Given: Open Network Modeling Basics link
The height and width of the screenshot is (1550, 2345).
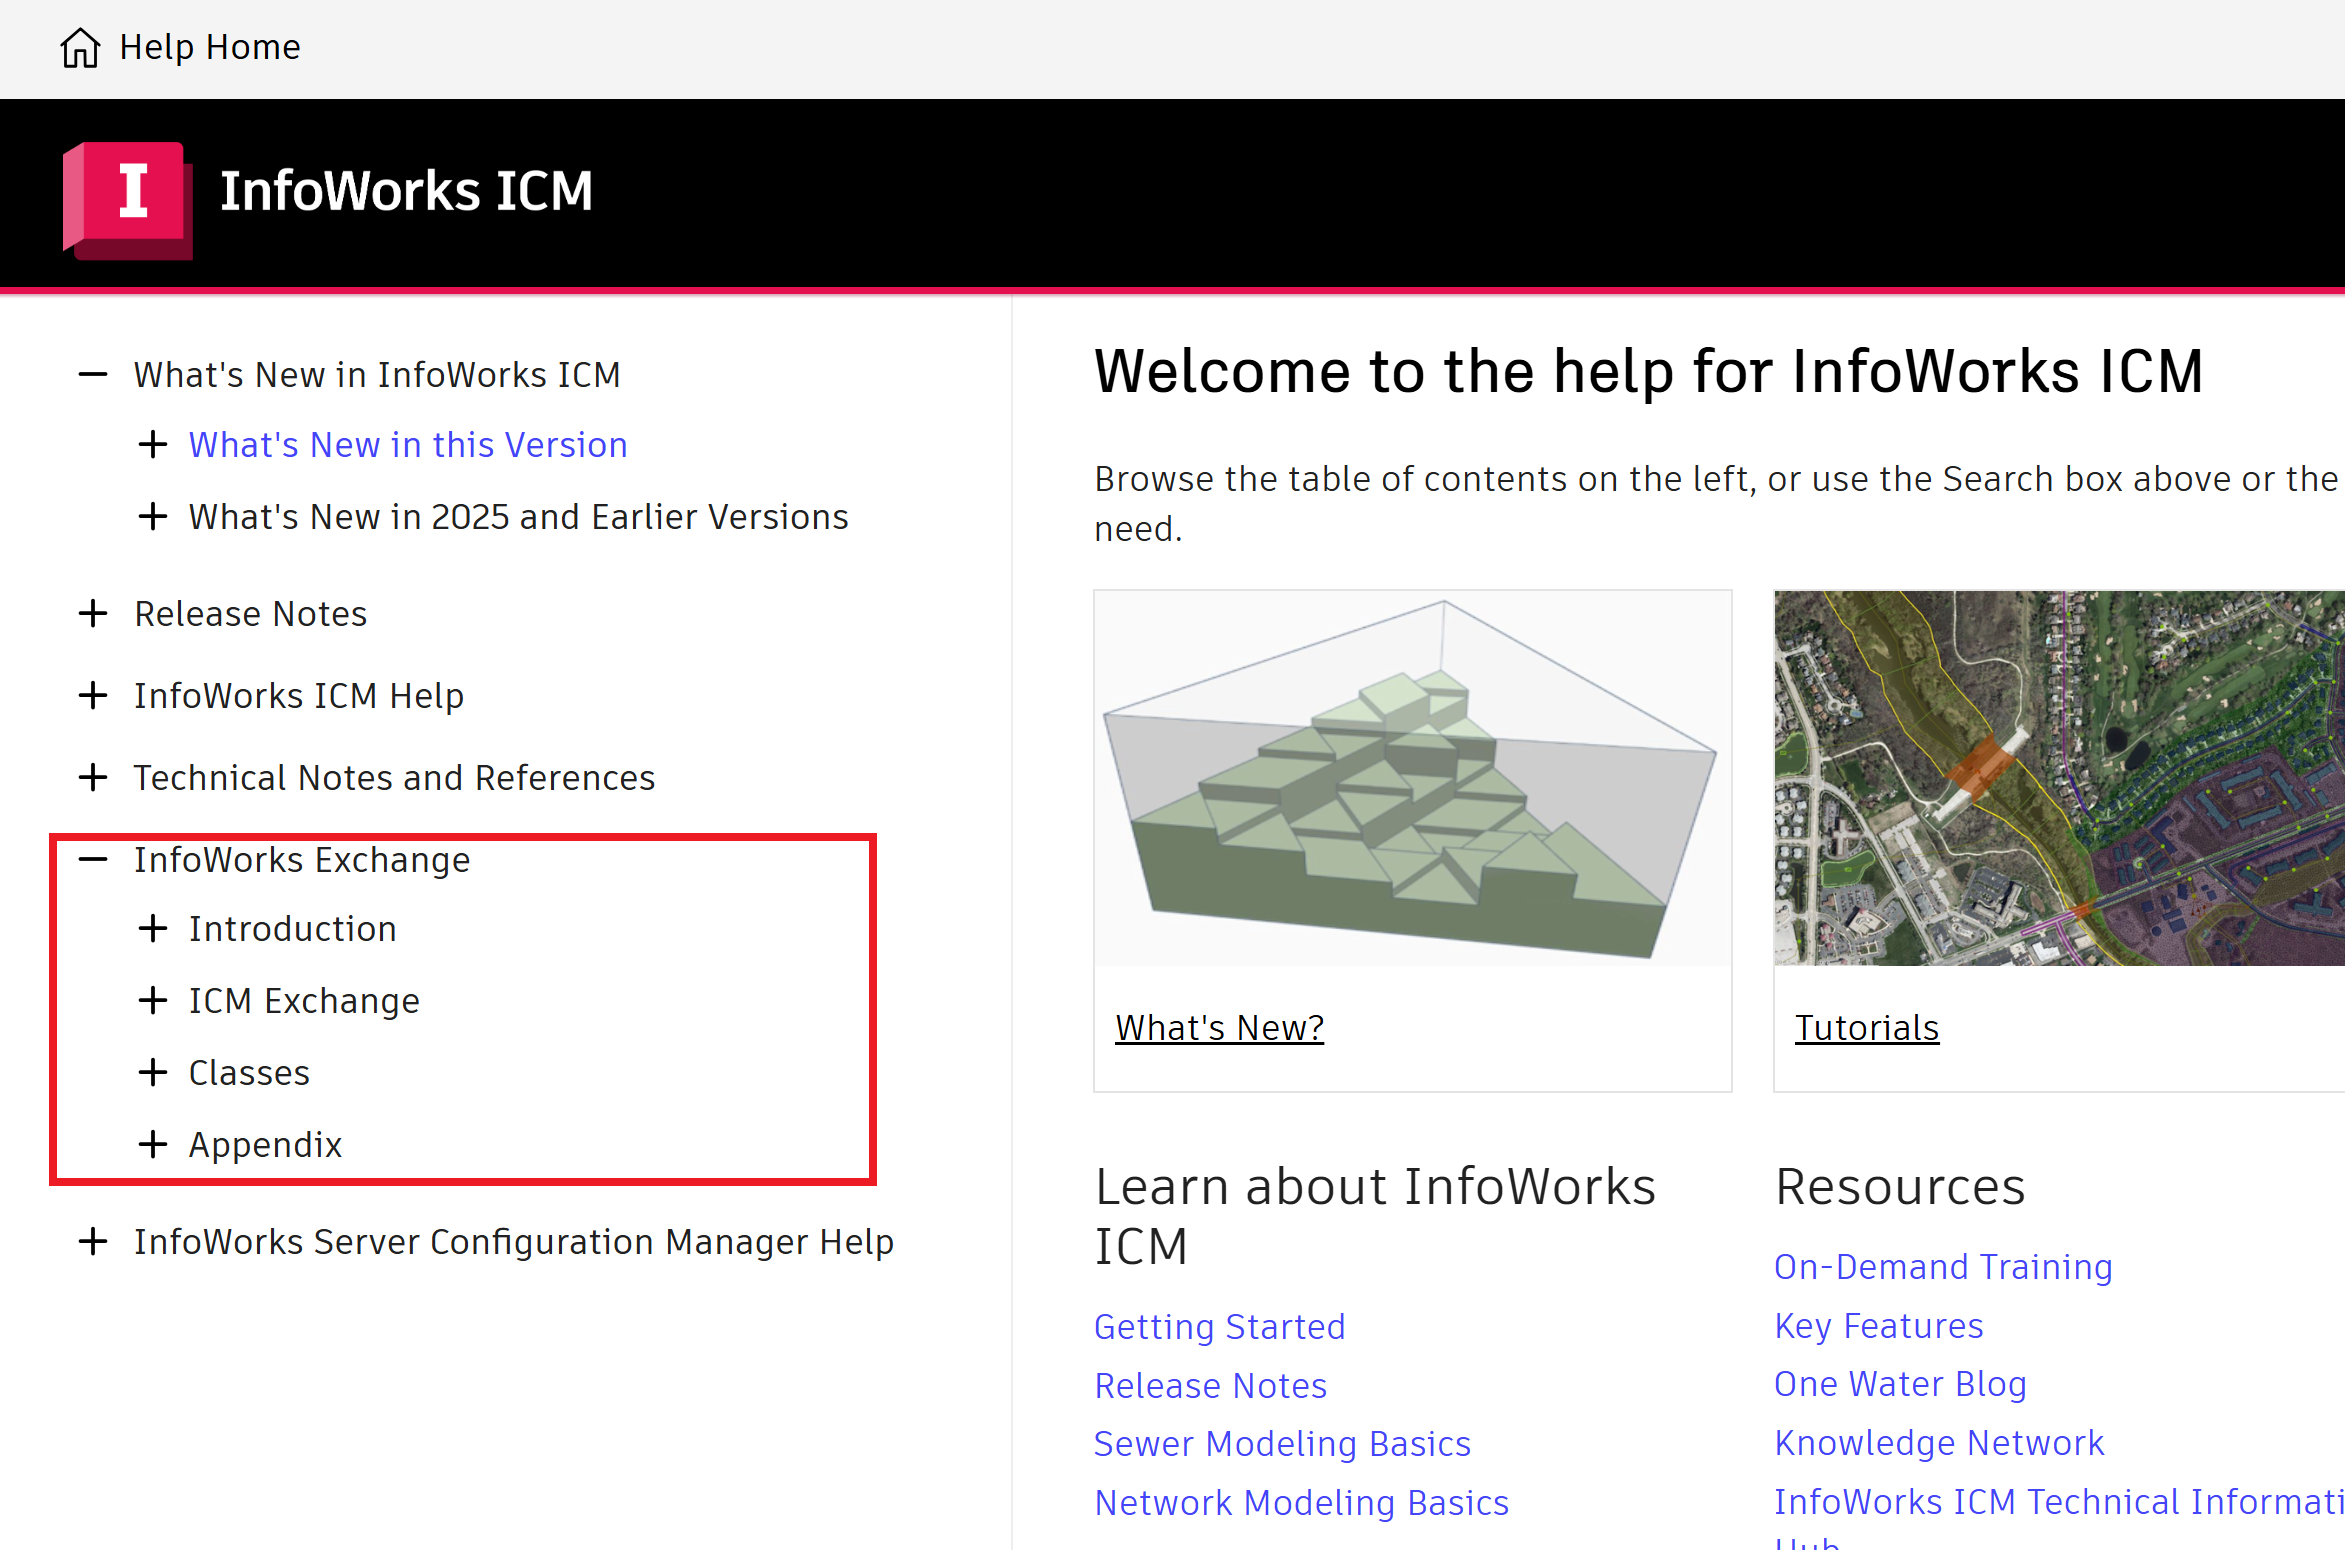Looking at the screenshot, I should tap(1302, 1503).
